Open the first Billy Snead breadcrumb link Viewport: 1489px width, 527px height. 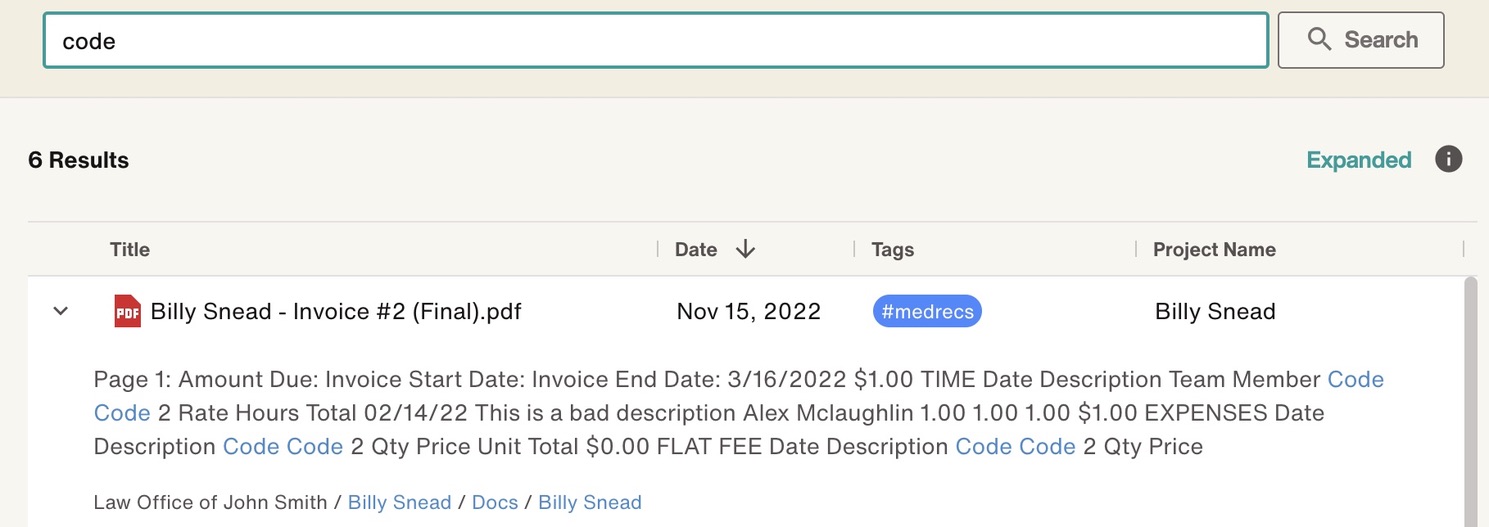pos(399,503)
